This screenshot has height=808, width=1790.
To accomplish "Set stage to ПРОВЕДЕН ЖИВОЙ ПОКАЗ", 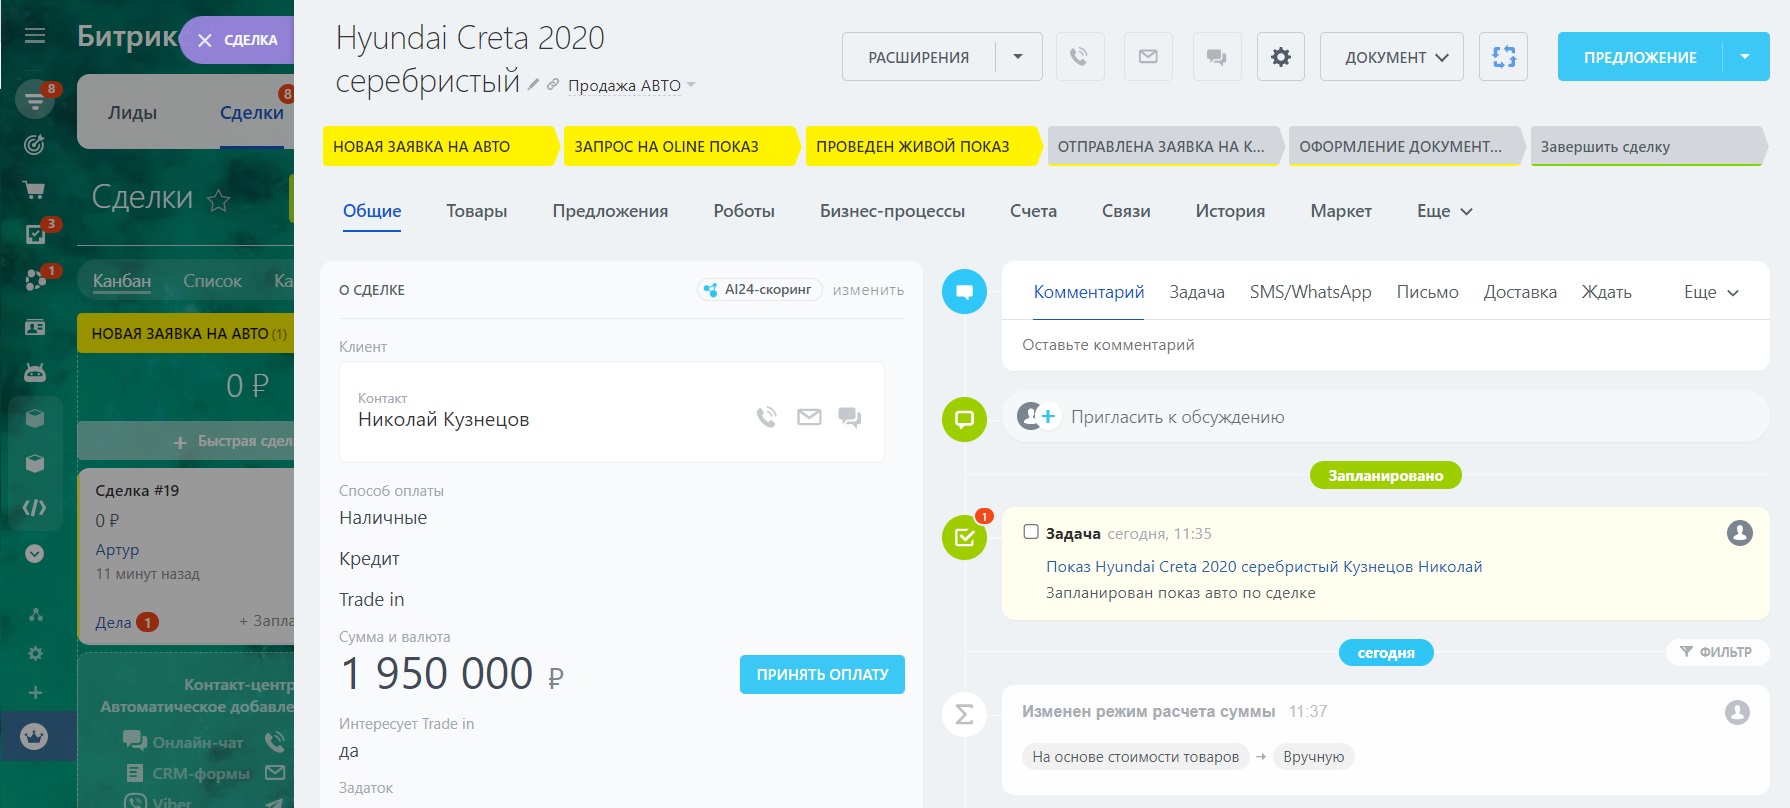I will pyautogui.click(x=924, y=146).
